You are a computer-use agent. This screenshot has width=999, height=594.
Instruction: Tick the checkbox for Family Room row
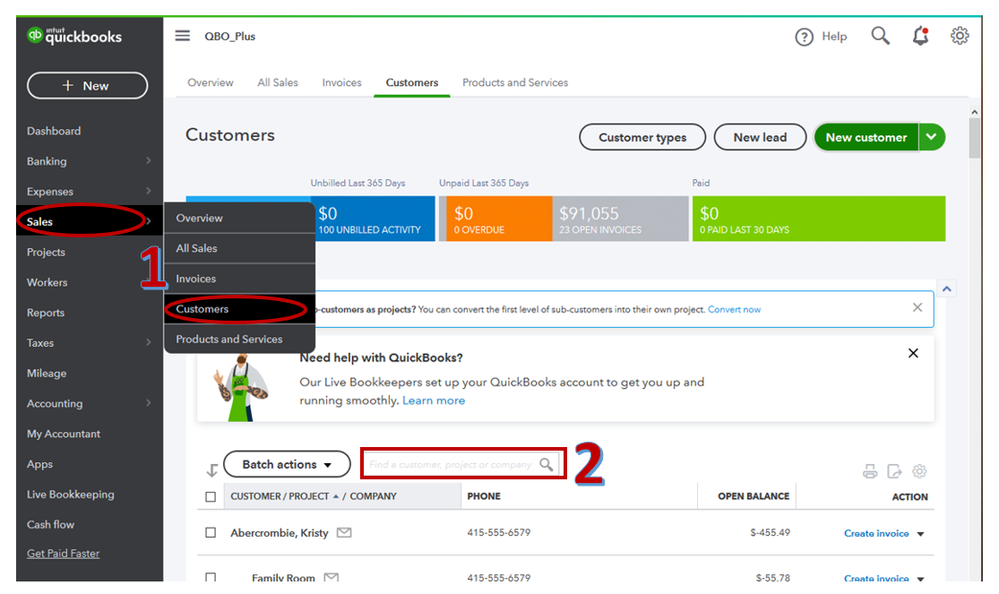tap(211, 577)
